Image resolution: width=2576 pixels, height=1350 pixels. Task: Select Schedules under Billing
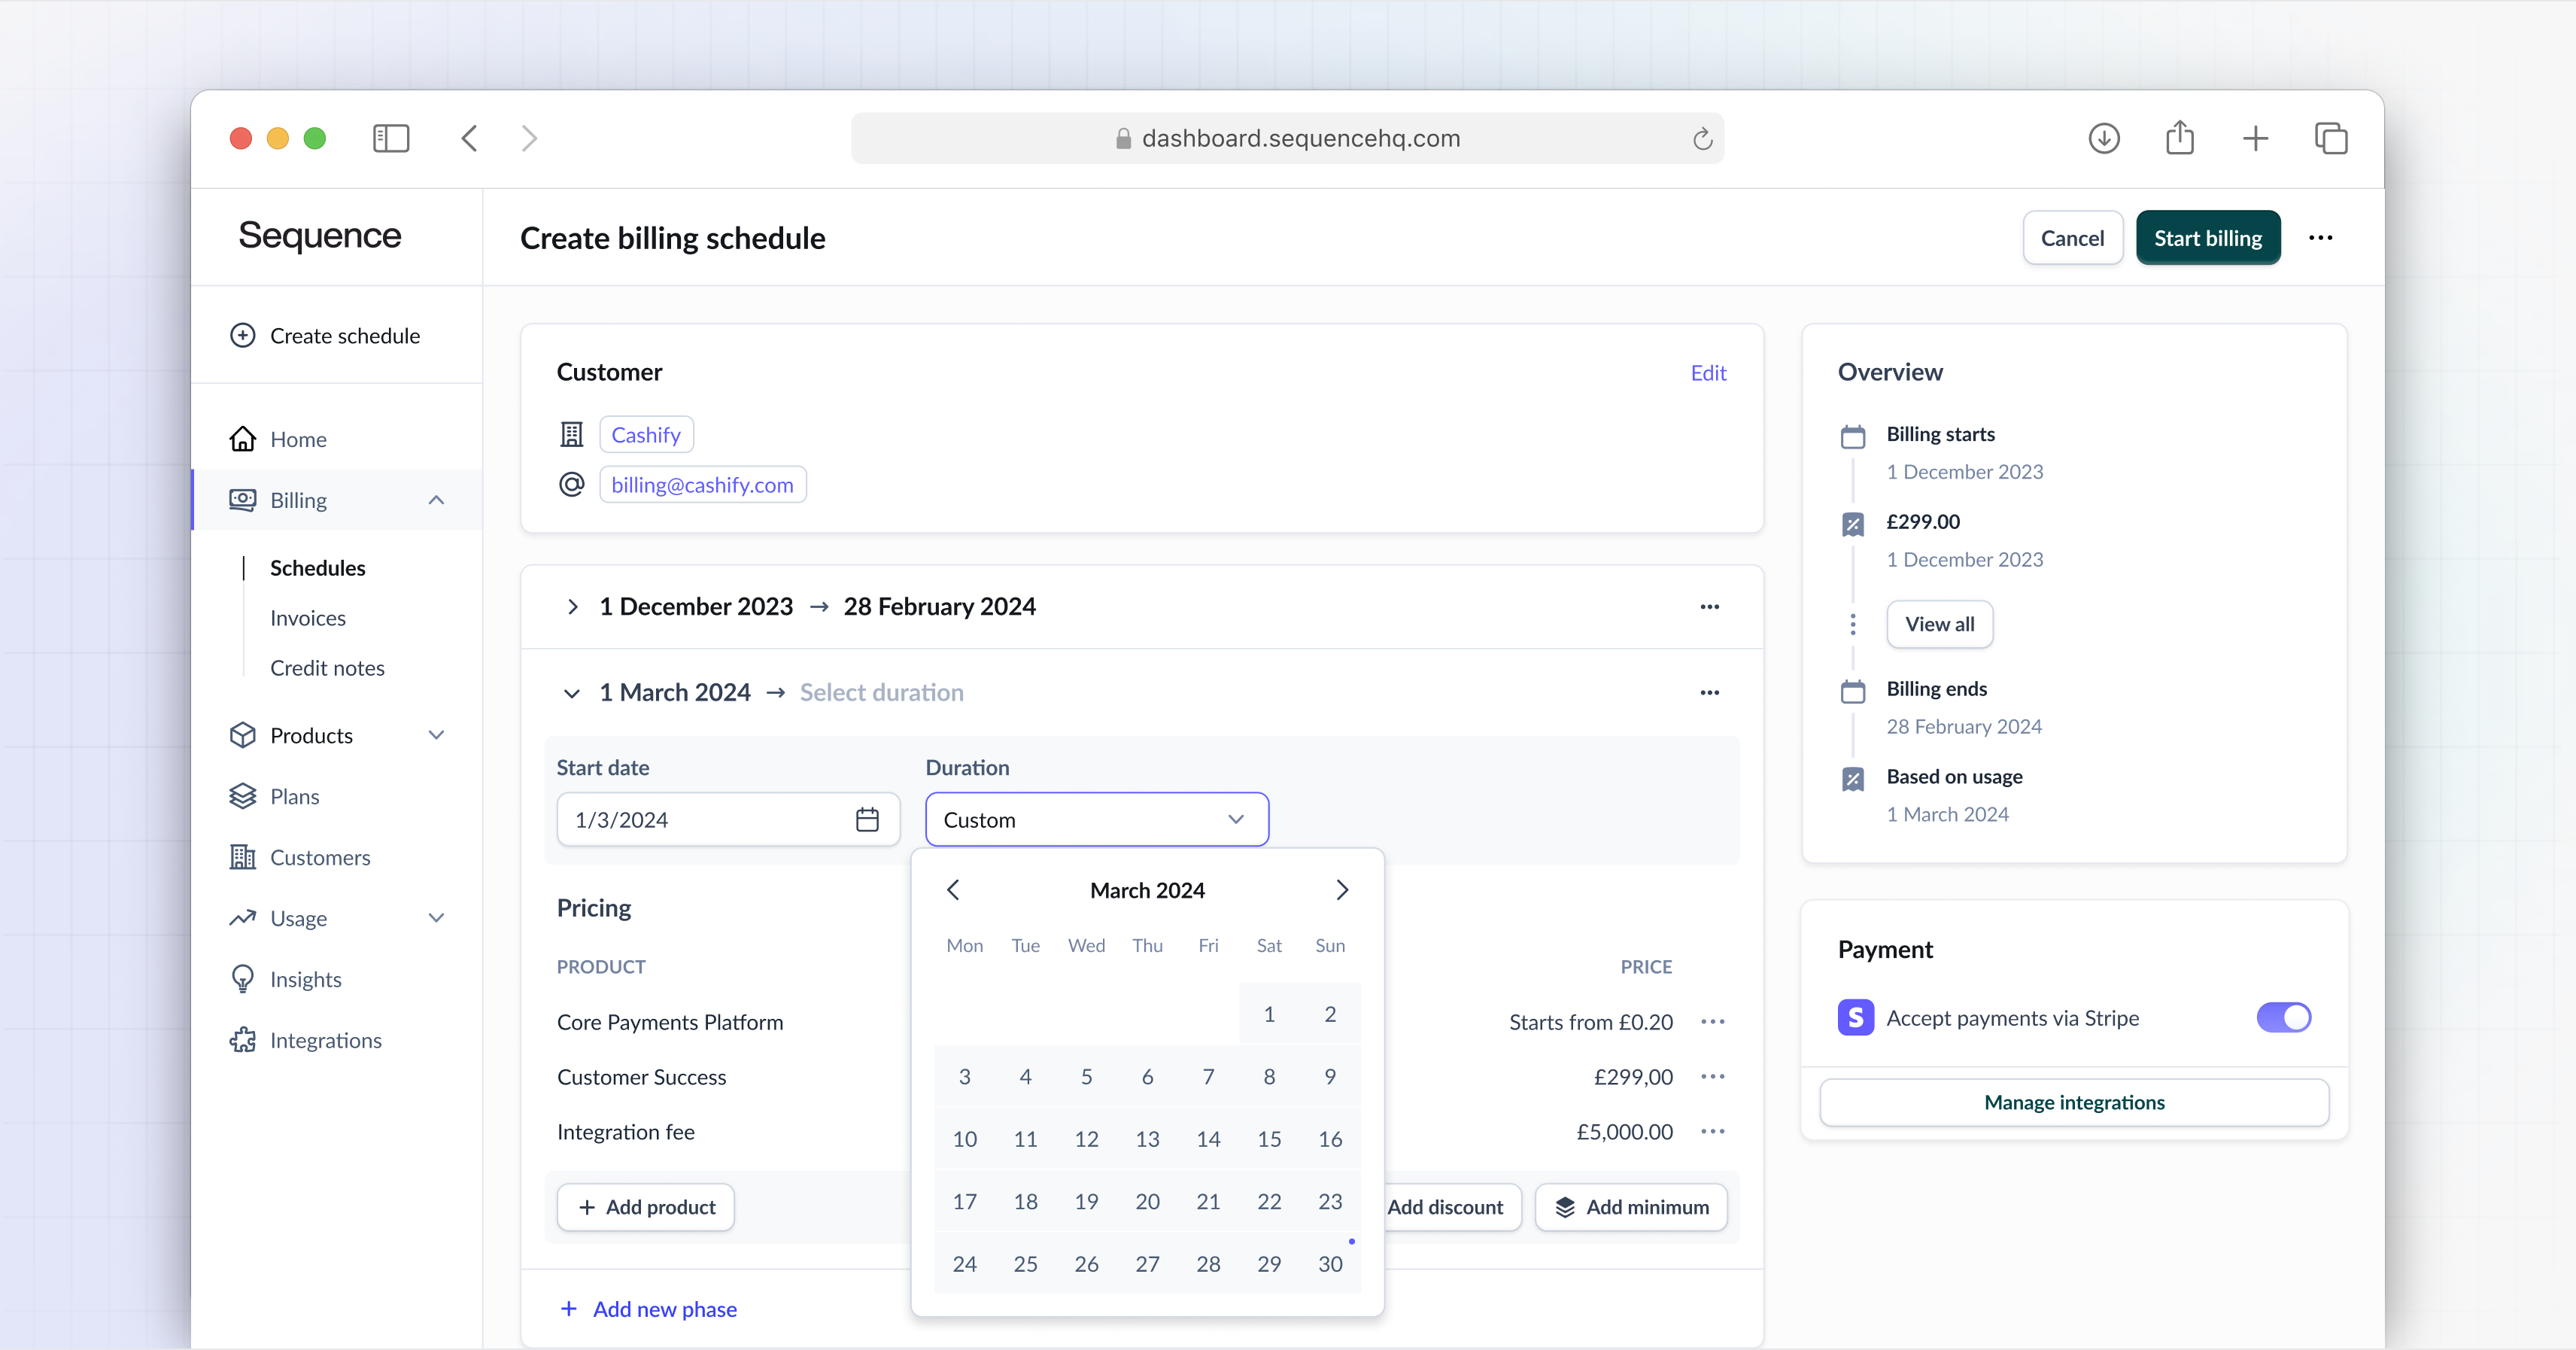[318, 568]
